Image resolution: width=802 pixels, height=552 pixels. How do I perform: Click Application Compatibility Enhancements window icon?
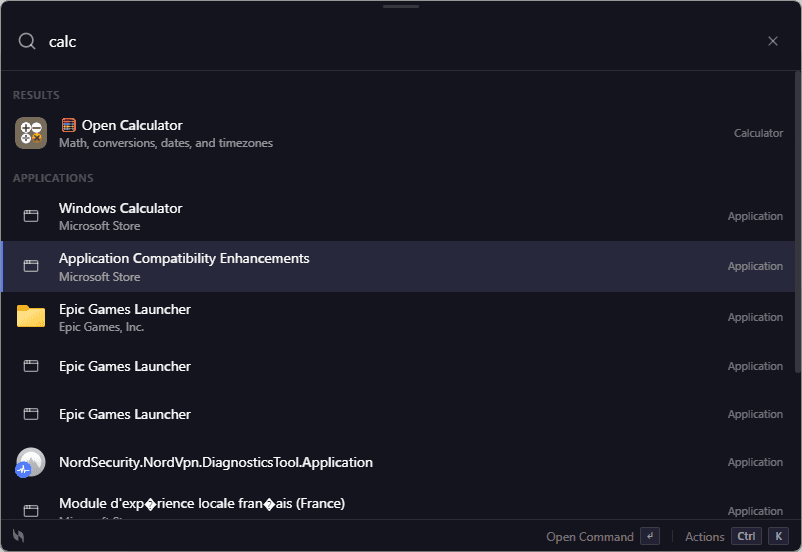(x=31, y=266)
